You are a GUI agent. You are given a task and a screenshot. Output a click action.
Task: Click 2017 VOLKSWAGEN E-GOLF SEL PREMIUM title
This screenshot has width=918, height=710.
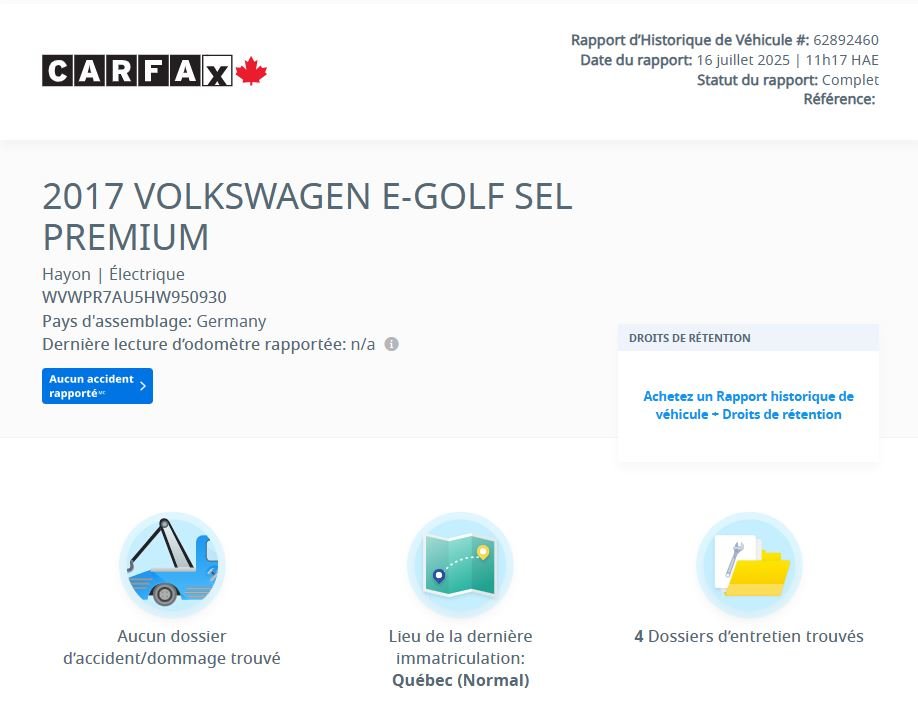click(x=307, y=216)
